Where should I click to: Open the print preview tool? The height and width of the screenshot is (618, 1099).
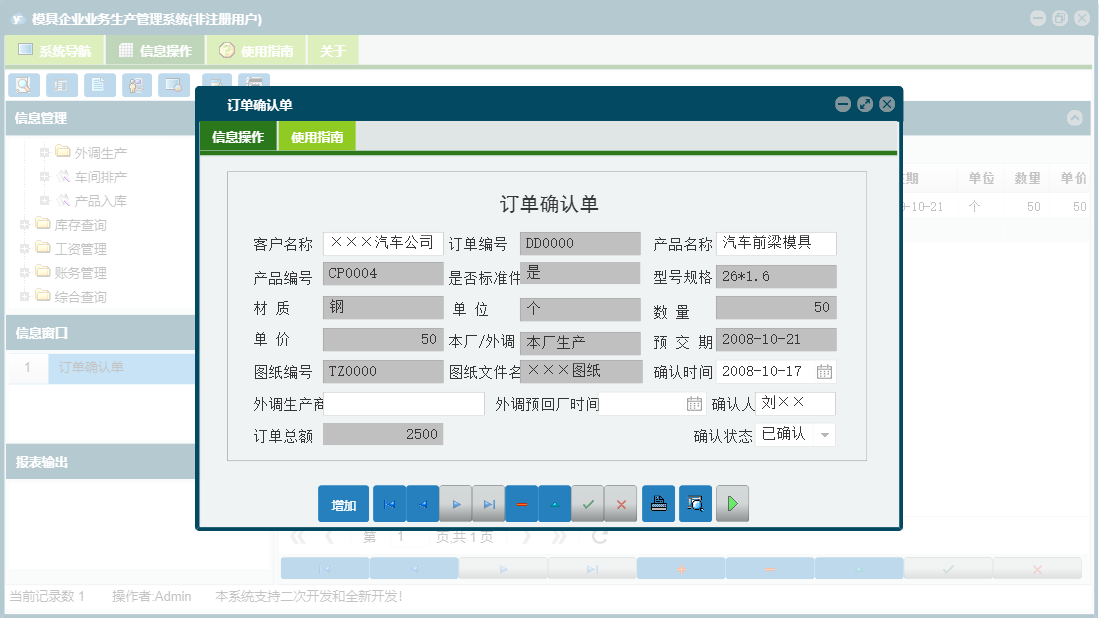695,503
